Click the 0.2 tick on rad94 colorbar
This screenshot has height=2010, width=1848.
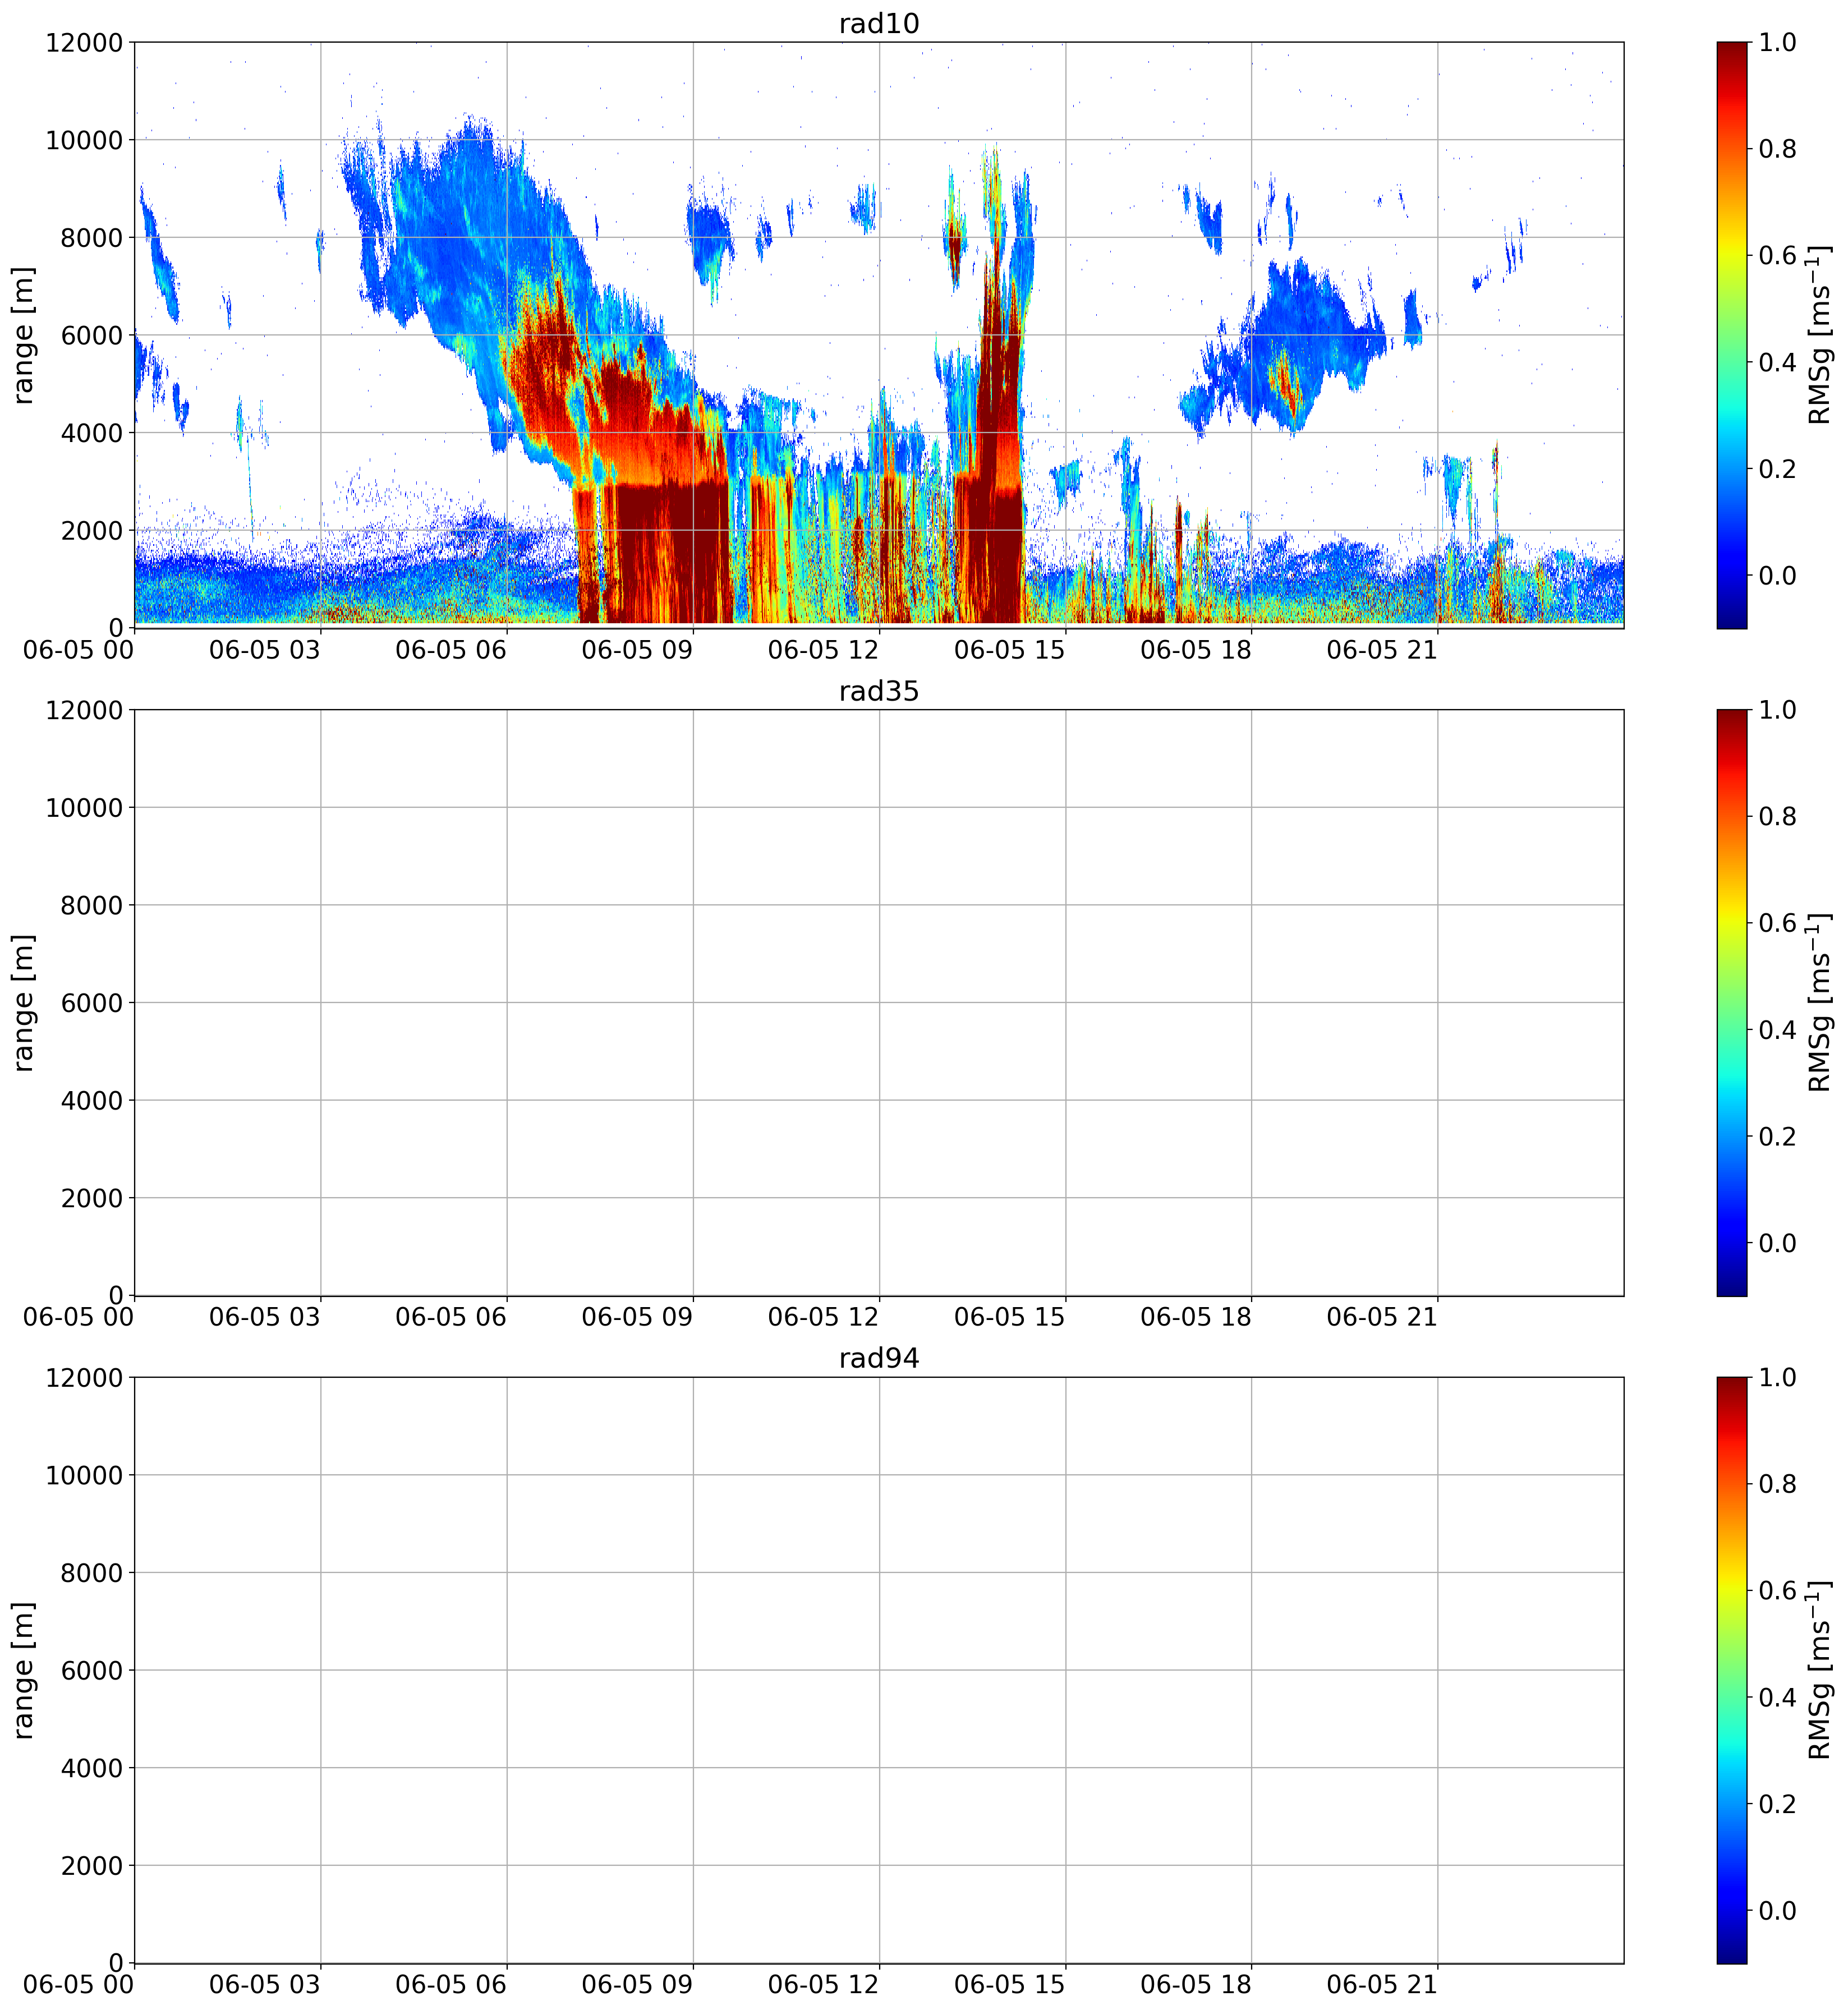point(1778,1803)
